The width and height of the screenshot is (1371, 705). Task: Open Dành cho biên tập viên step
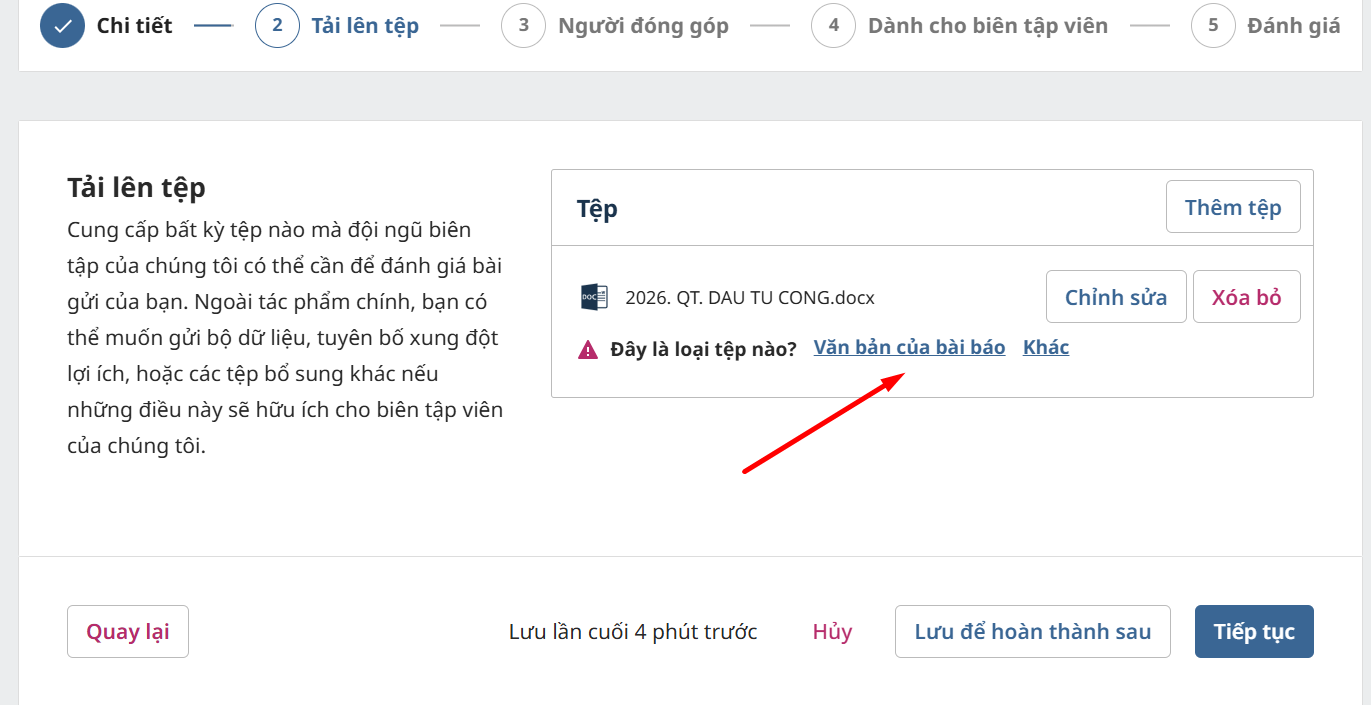click(988, 26)
